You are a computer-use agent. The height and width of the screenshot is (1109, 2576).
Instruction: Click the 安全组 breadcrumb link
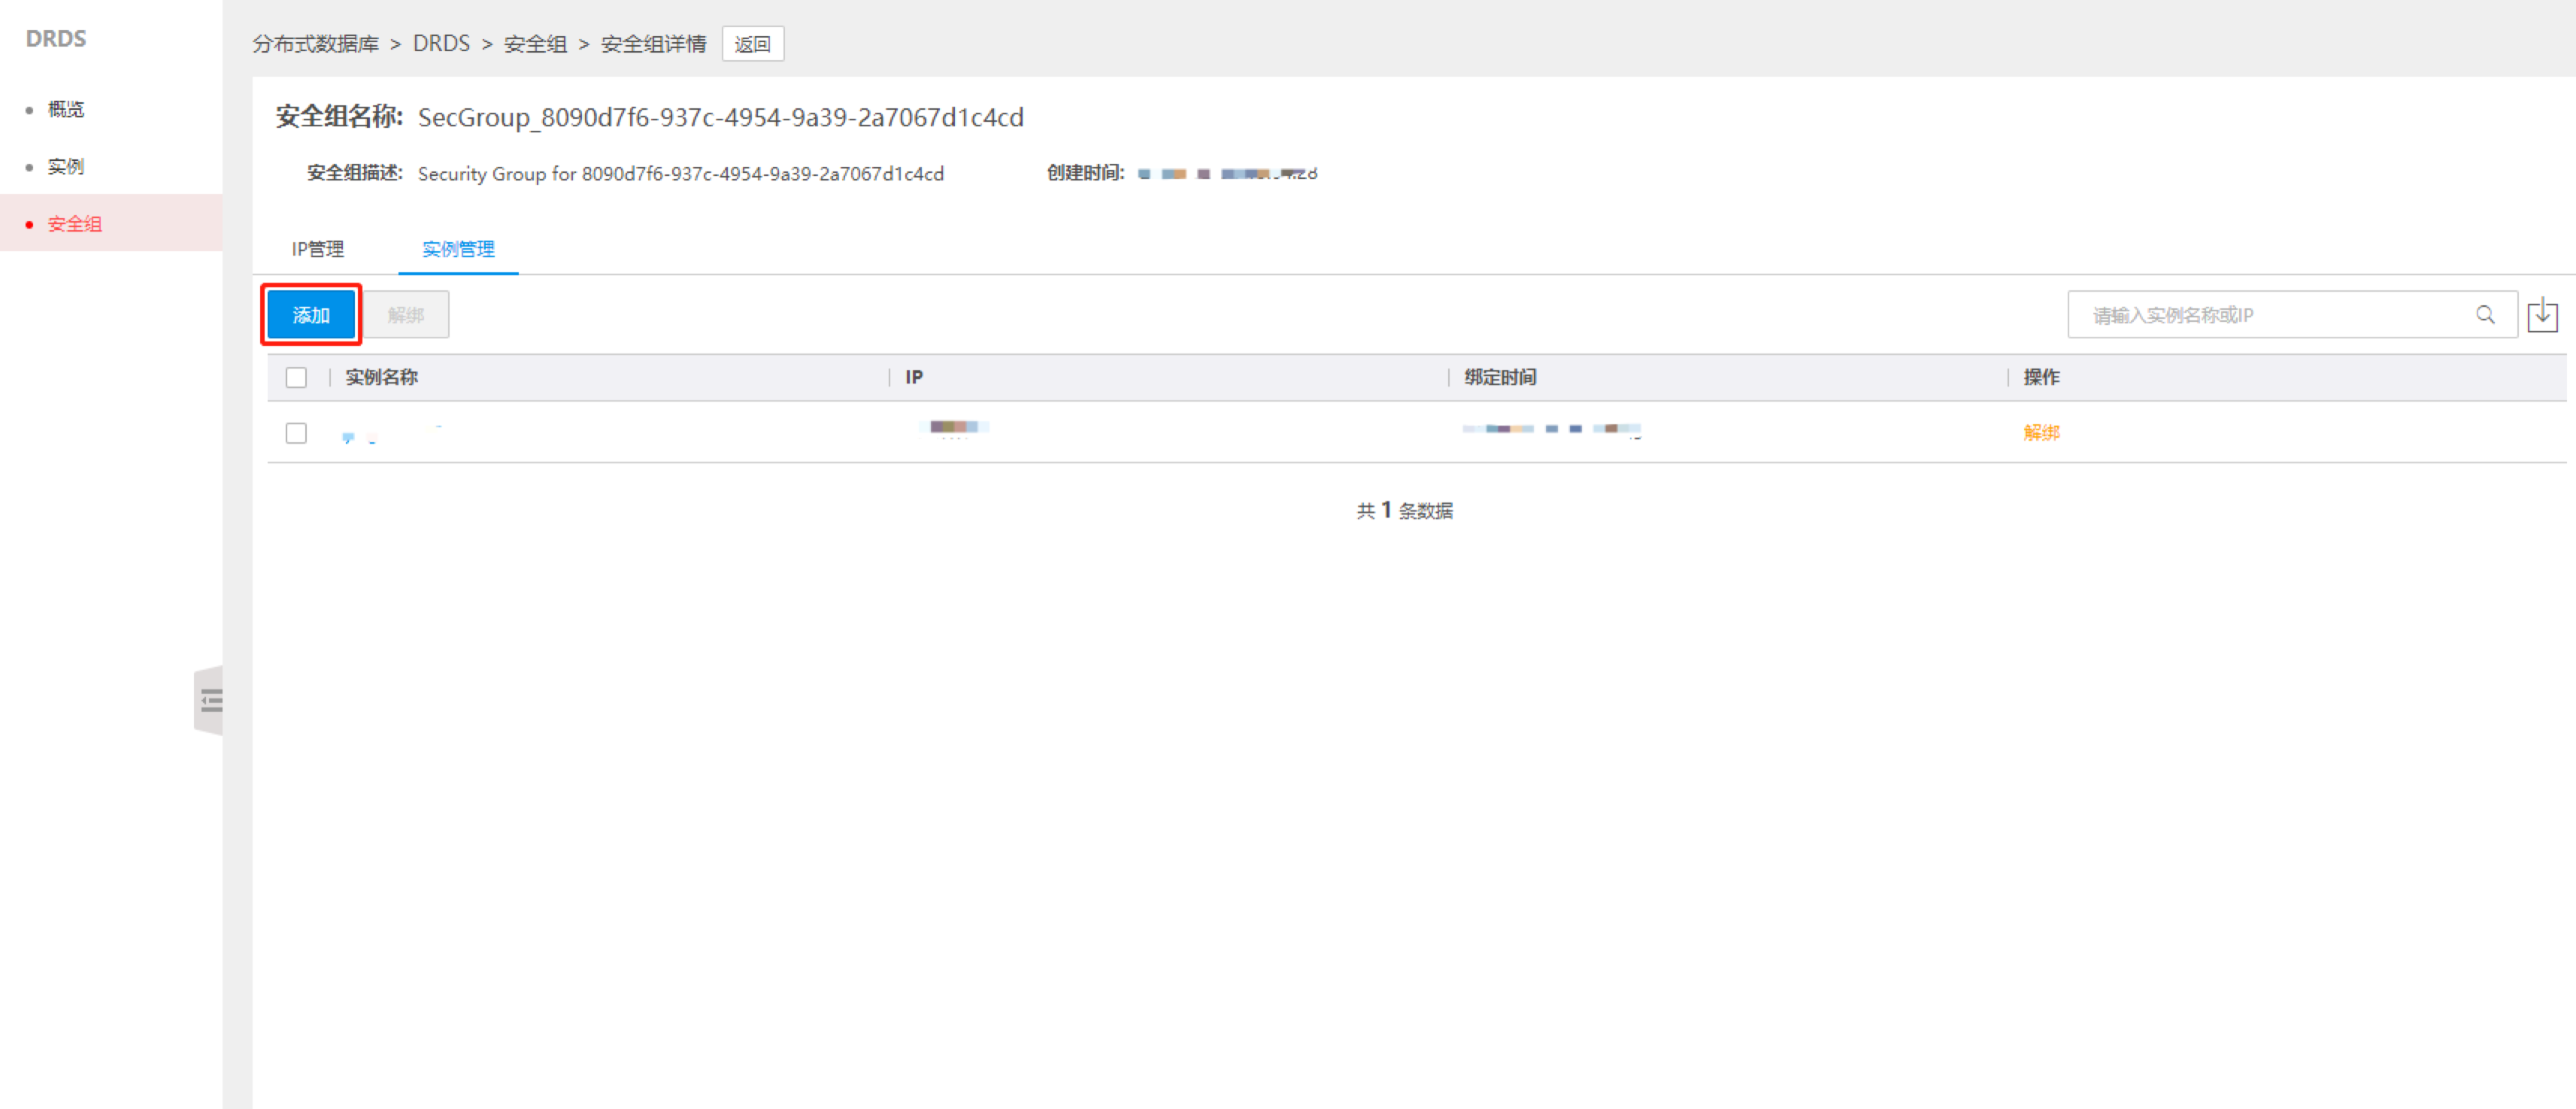535,44
